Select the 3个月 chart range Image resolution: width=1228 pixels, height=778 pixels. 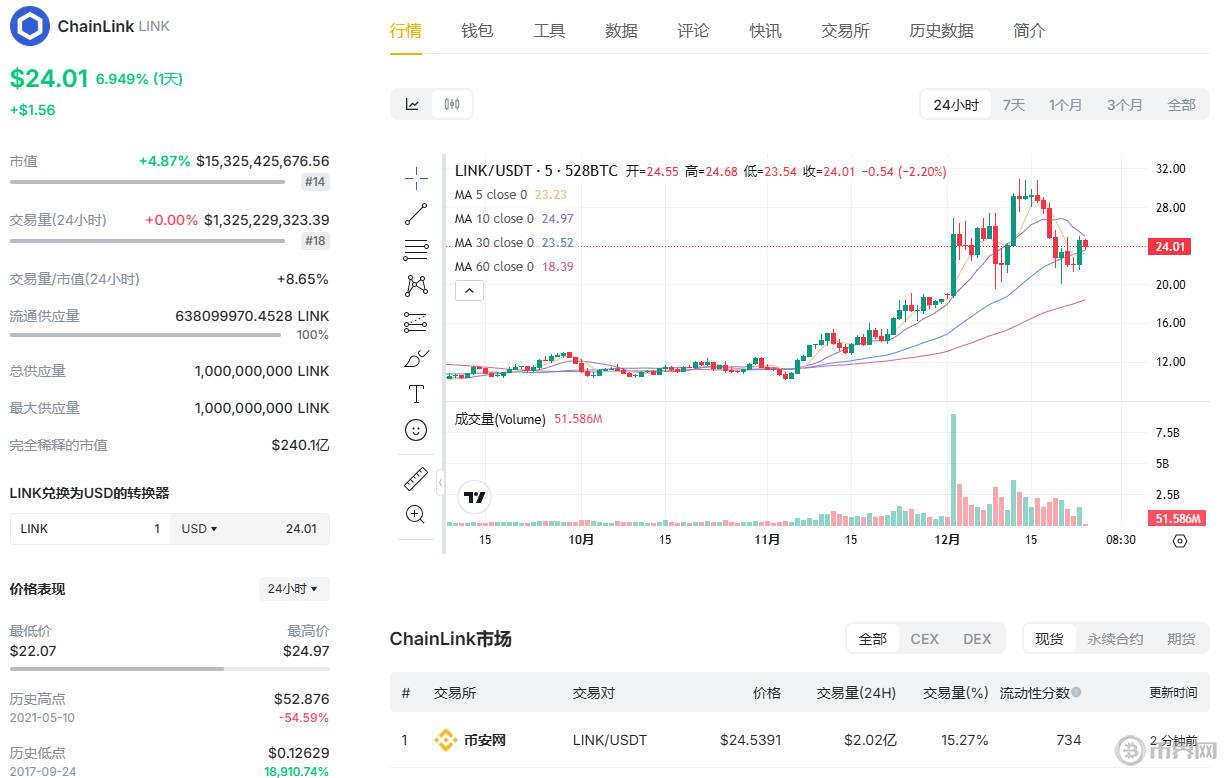pyautogui.click(x=1124, y=105)
